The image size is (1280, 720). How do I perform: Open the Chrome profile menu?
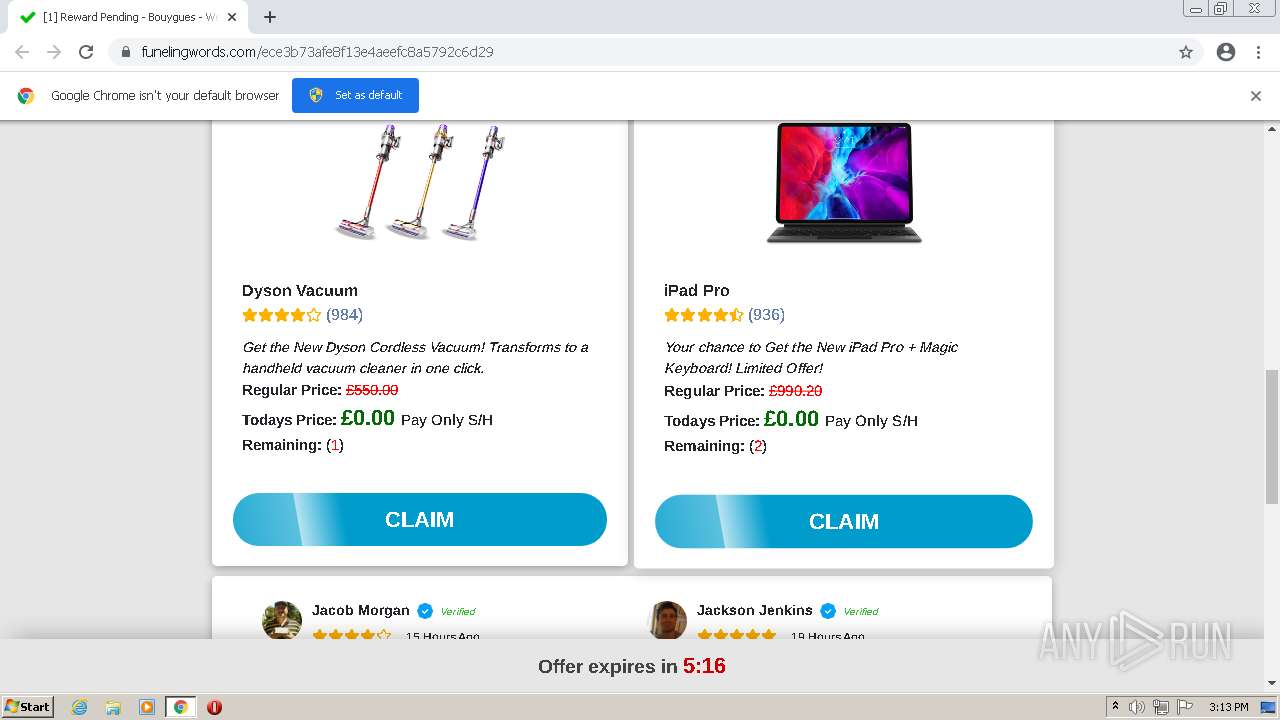click(1226, 52)
